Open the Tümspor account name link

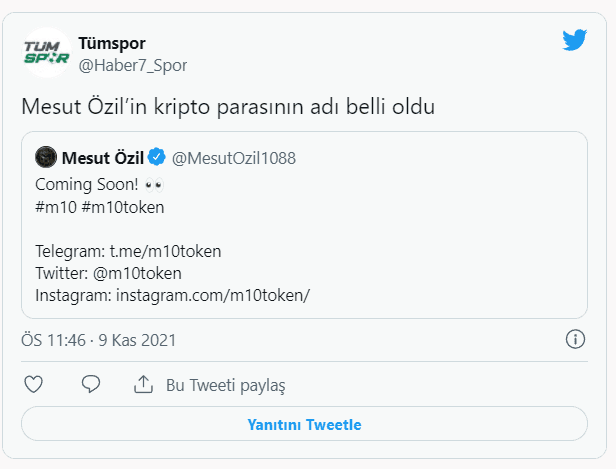(x=112, y=43)
